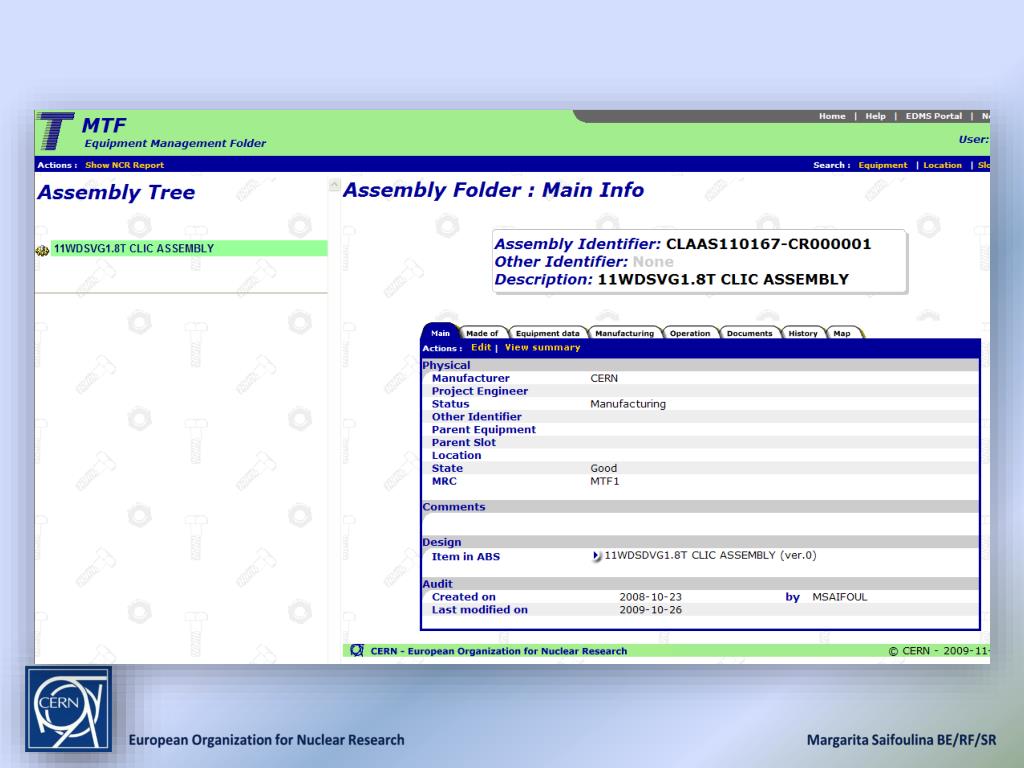Screen dimensions: 1024x768
Task: Open the Help link in top bar
Action: point(875,116)
